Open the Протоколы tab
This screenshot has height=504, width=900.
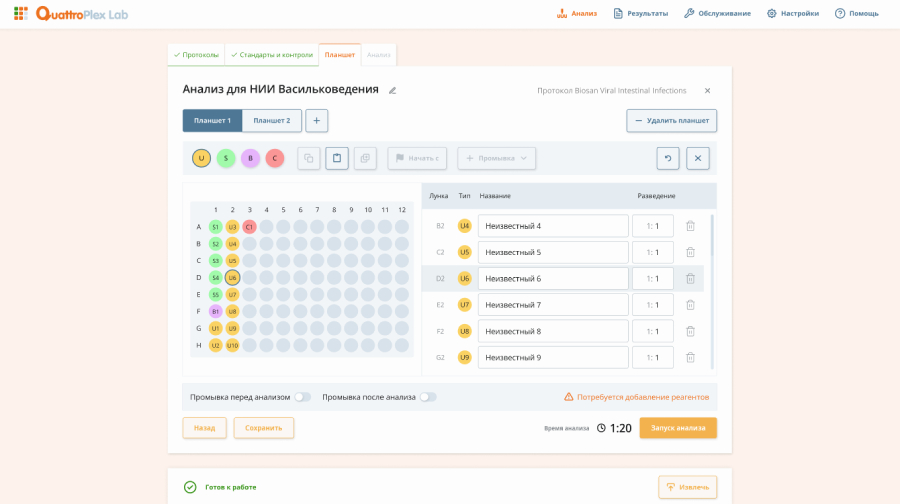click(x=196, y=55)
